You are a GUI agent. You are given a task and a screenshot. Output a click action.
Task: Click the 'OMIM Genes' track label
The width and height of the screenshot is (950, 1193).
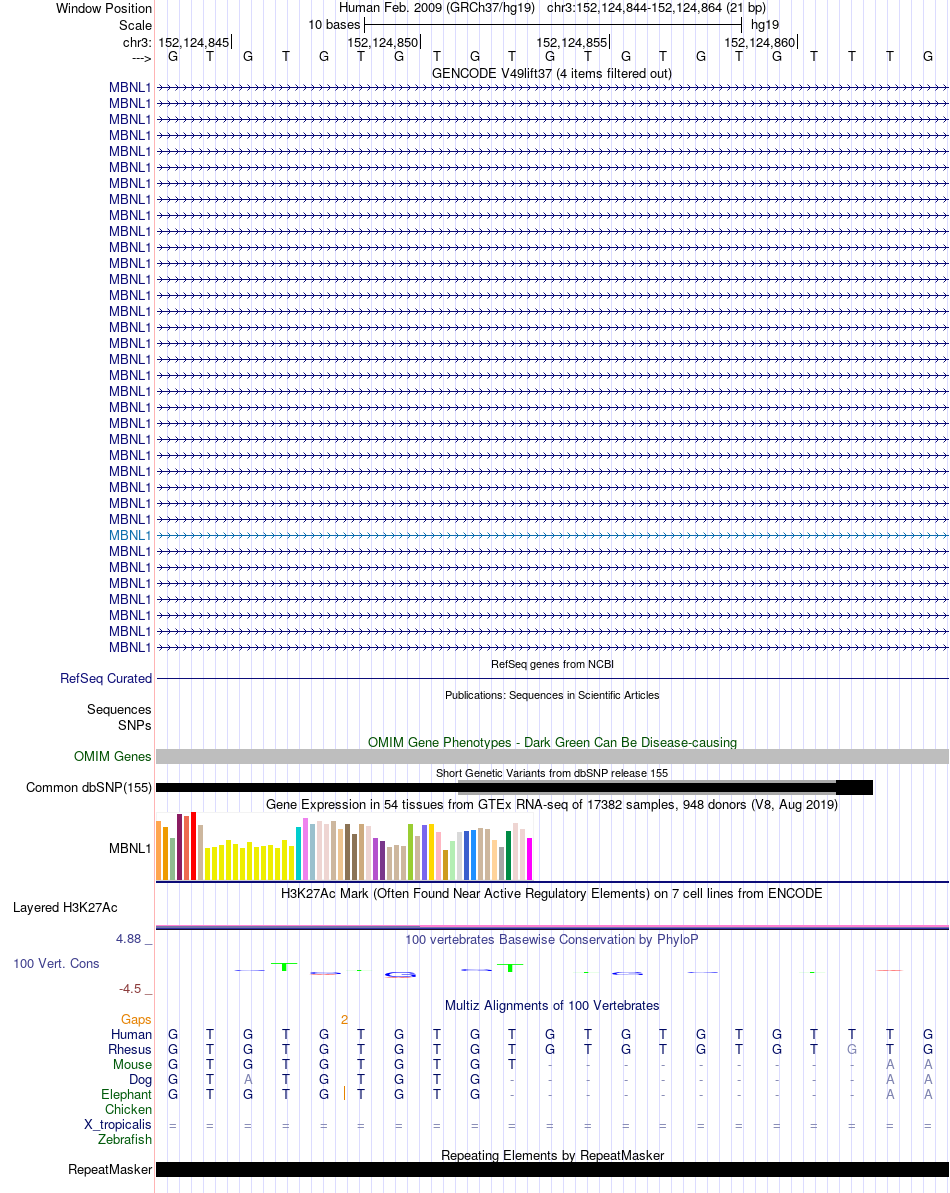pyautogui.click(x=113, y=757)
